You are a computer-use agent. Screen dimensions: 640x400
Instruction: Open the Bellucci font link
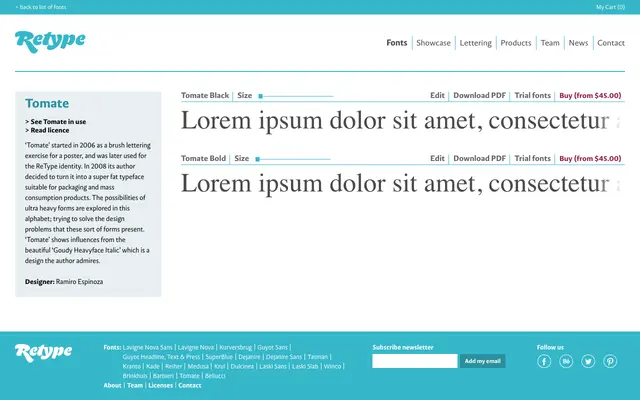coord(215,376)
